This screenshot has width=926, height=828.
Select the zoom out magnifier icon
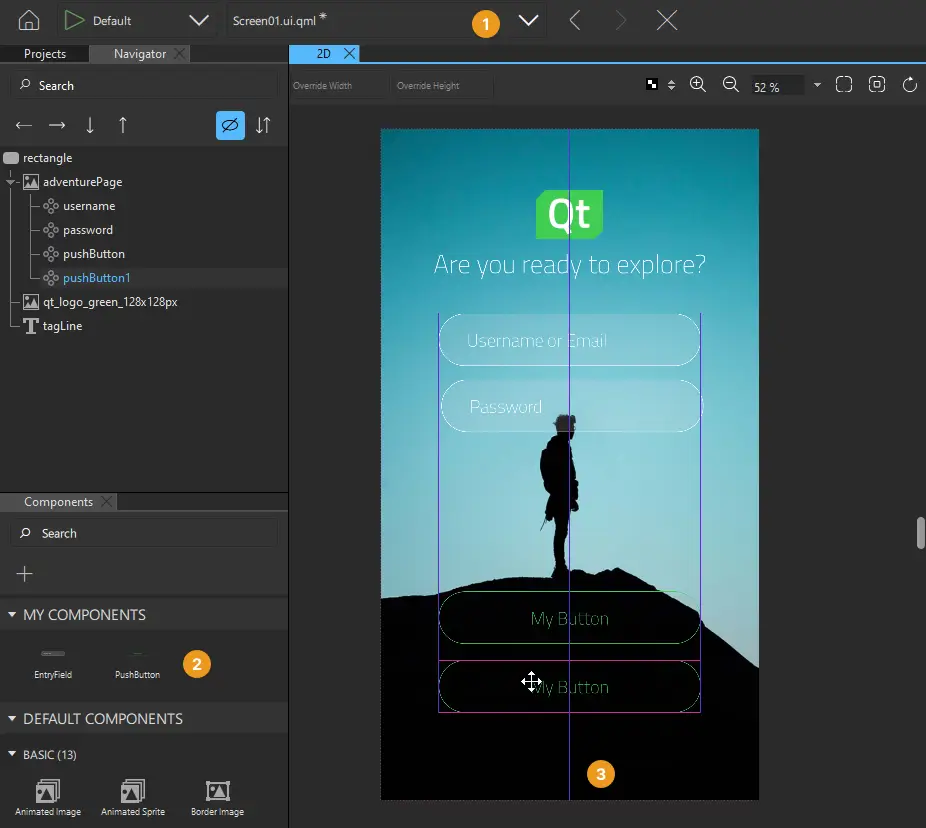click(730, 85)
